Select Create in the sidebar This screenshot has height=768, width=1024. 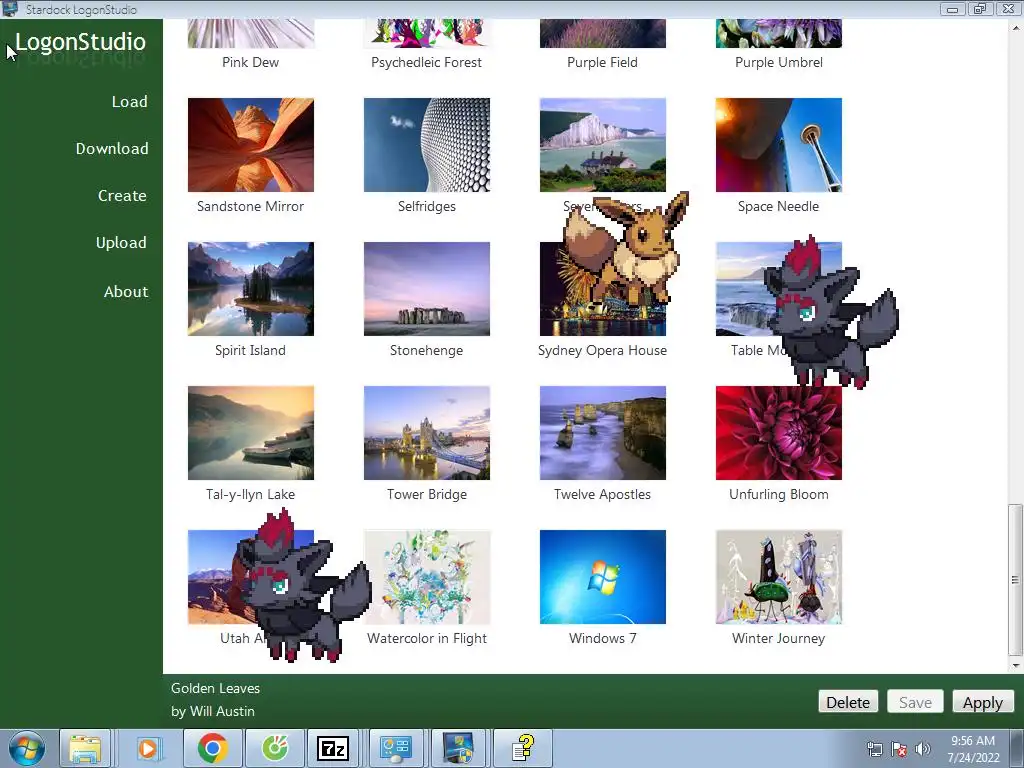[122, 196]
